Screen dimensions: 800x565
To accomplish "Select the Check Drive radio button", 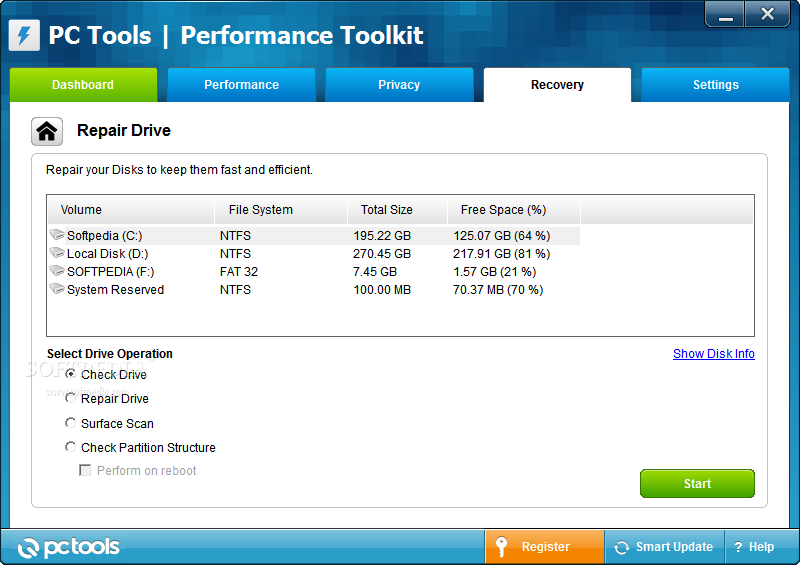I will pyautogui.click(x=70, y=374).
